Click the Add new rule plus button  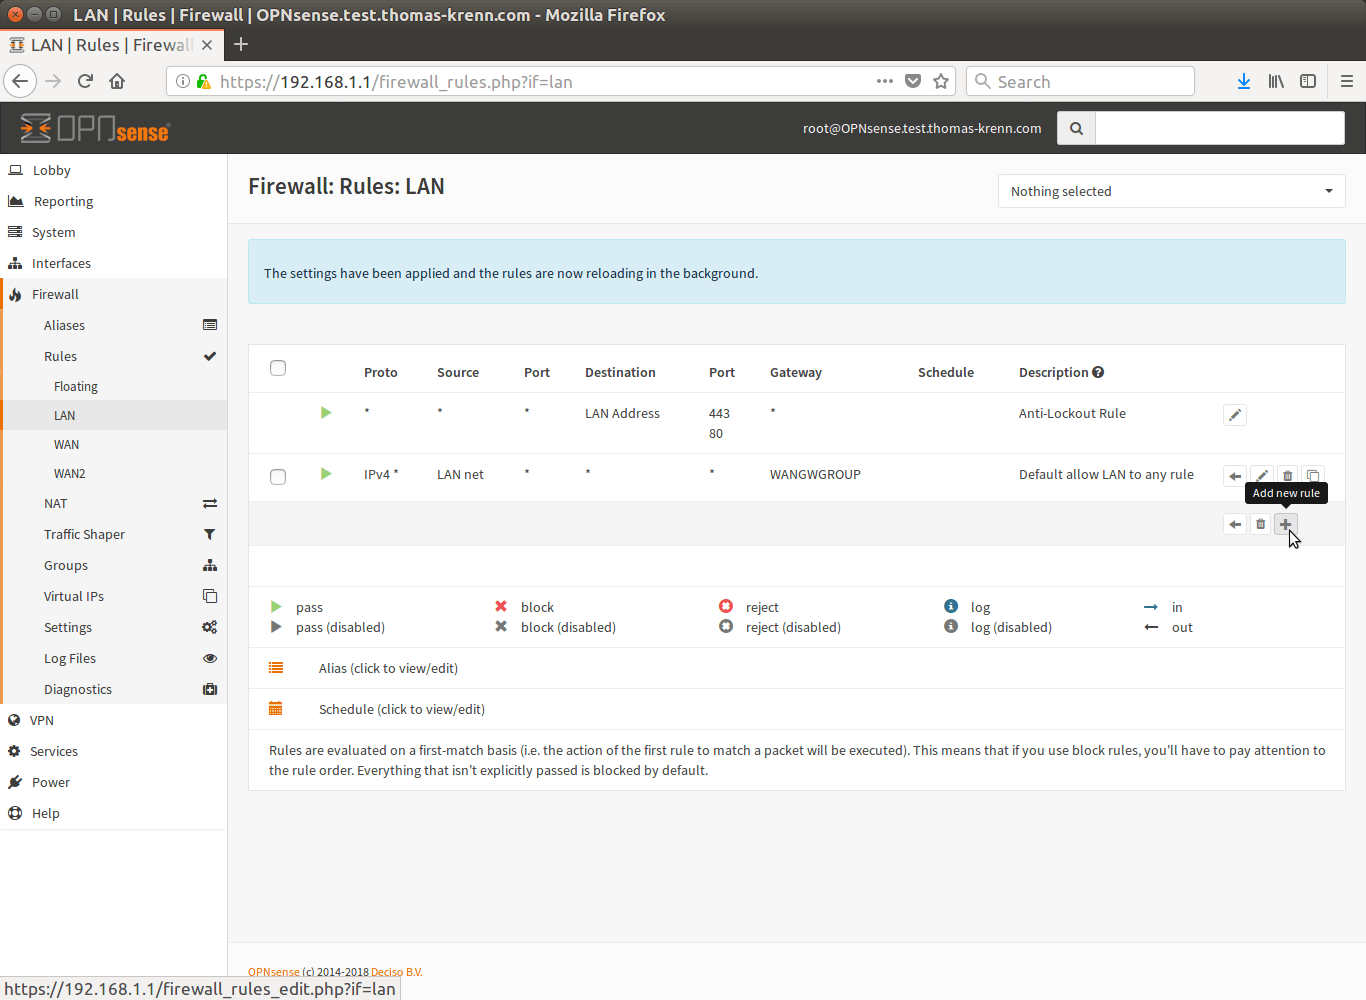tap(1286, 524)
